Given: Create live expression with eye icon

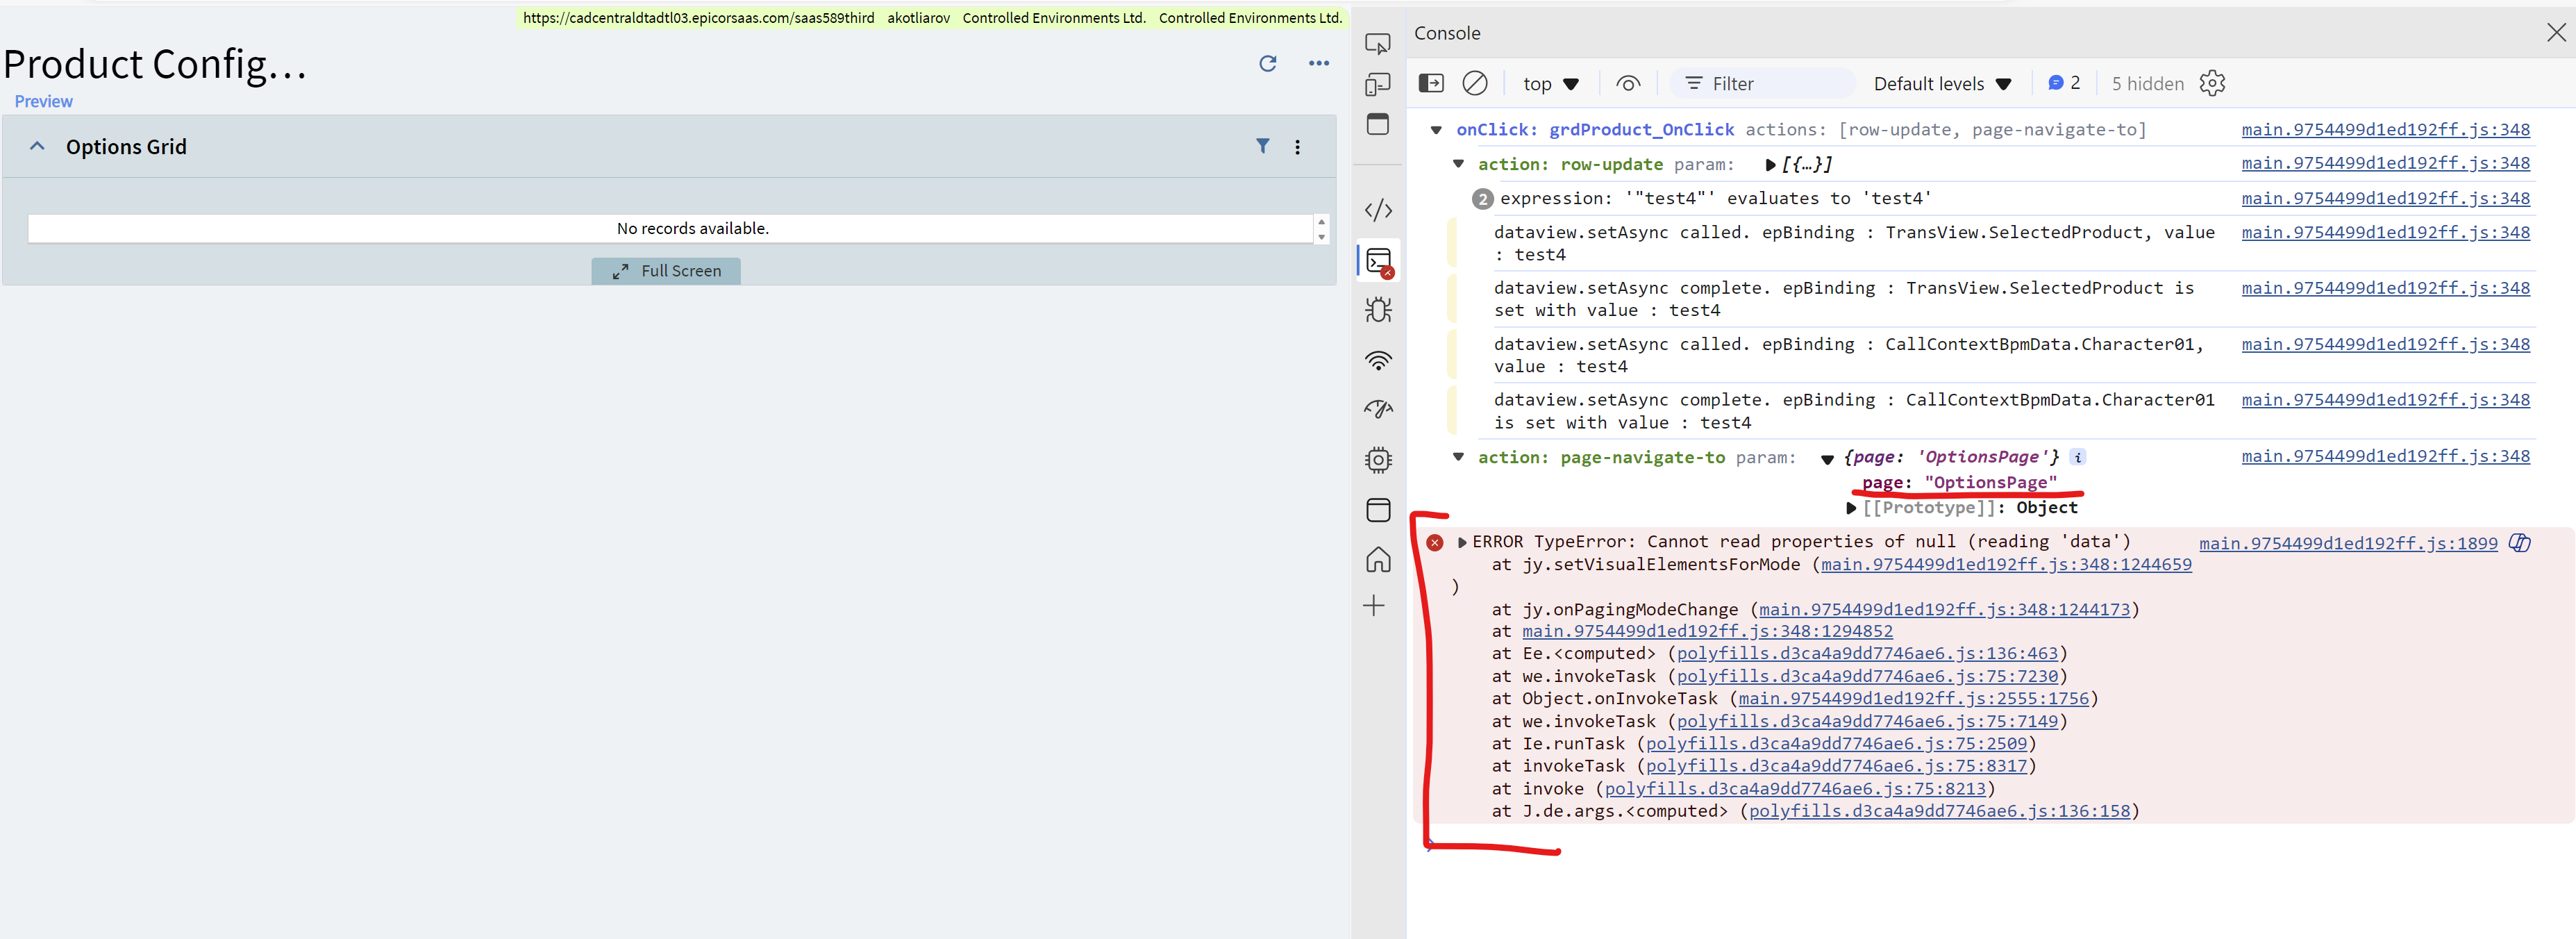Looking at the screenshot, I should [x=1628, y=84].
